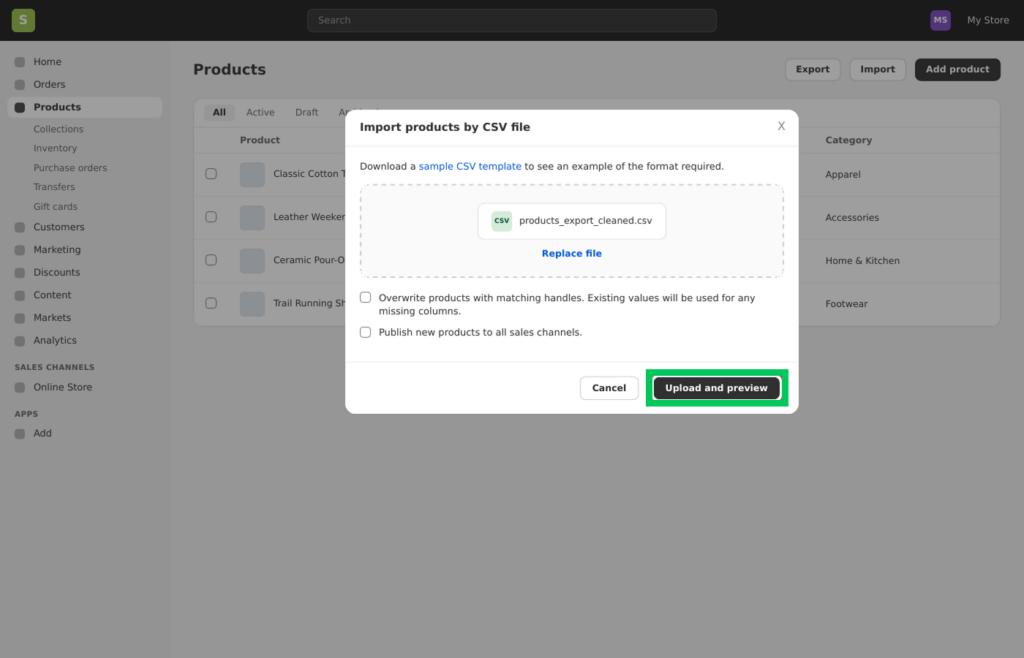Click the Home & Kitchen category cell

(x=862, y=260)
